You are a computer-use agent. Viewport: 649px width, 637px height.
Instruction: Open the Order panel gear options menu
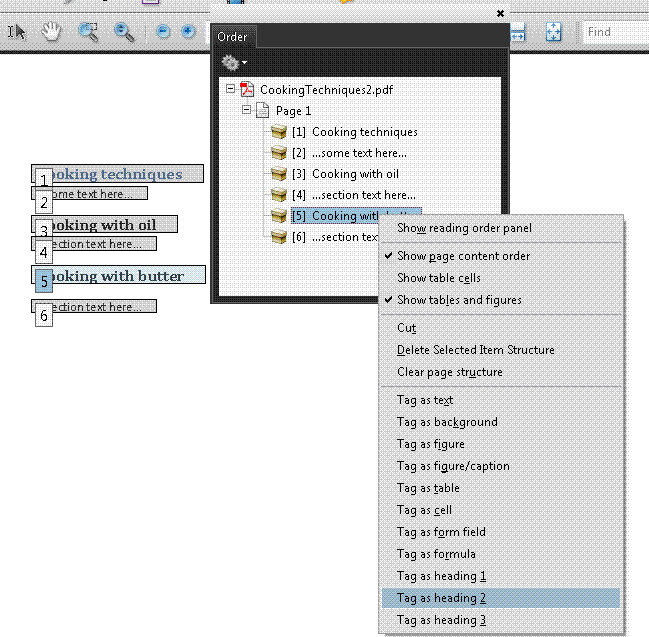click(x=233, y=63)
